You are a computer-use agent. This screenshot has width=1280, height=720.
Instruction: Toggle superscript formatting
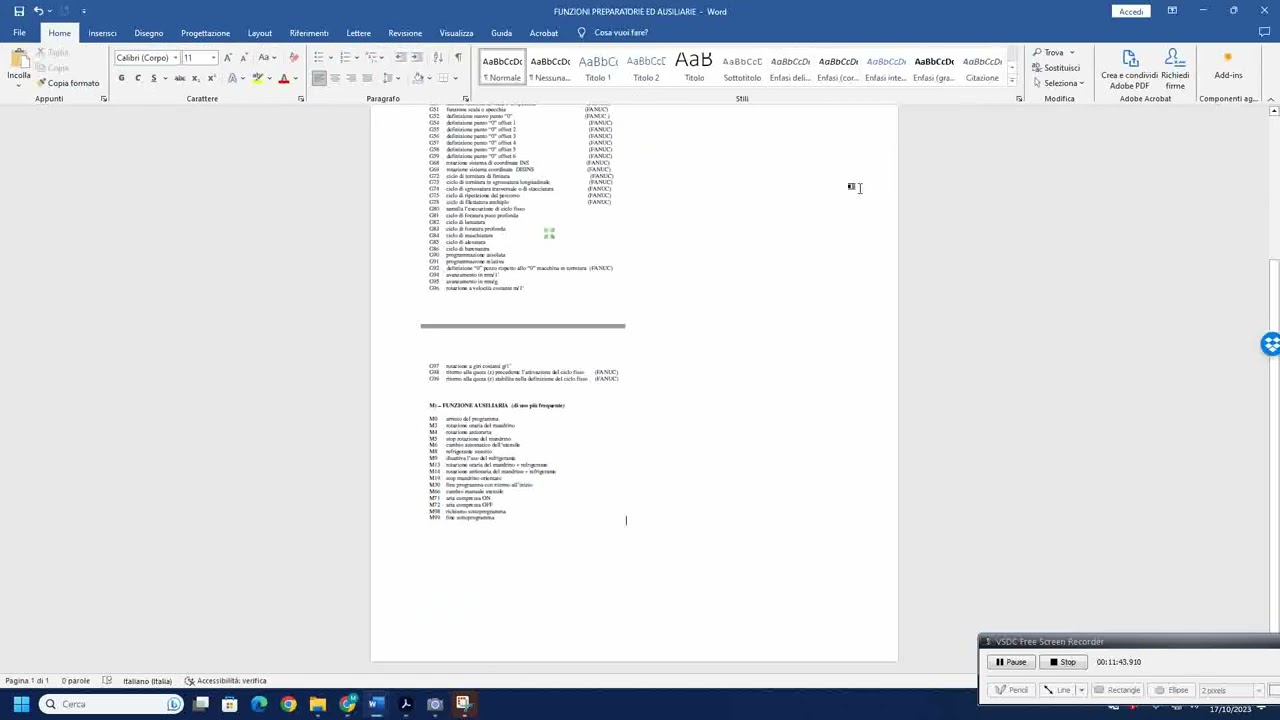(x=210, y=78)
